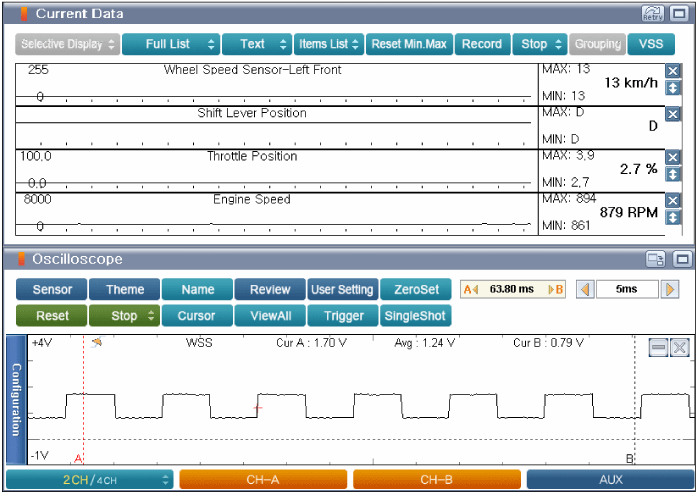Maximize the Current Data panel
This screenshot has height=495, width=700.
[x=679, y=14]
